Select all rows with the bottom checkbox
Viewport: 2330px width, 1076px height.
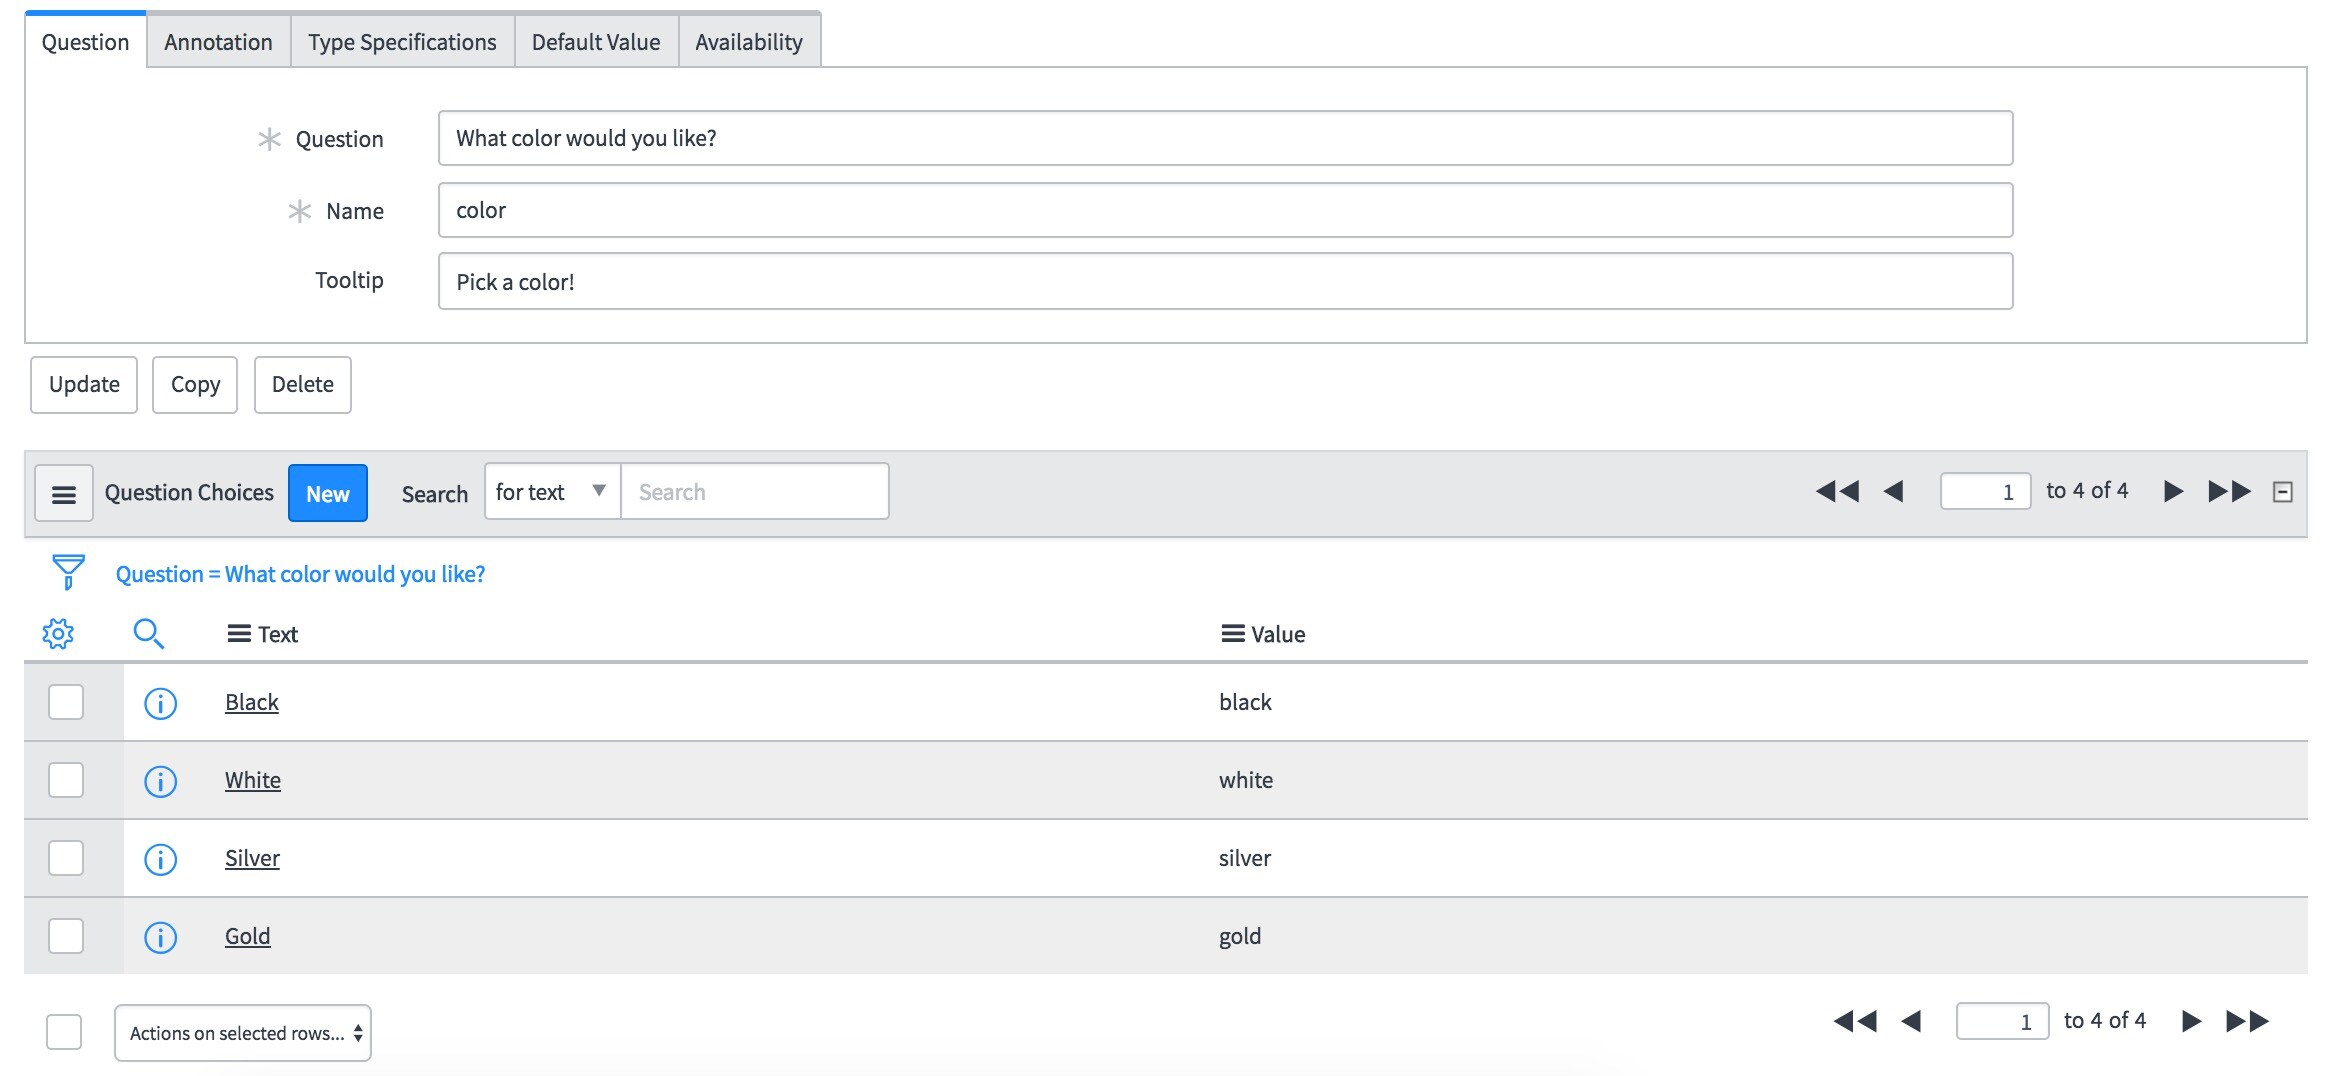(x=64, y=1032)
